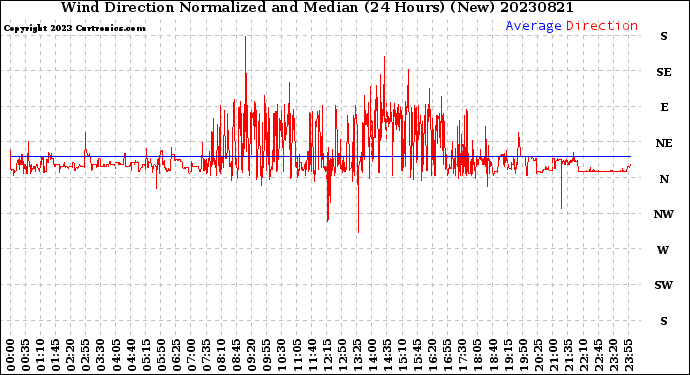Screen dimensions: 690x375
Task: Click the 12:15 time axis label
Action: click(x=327, y=355)
